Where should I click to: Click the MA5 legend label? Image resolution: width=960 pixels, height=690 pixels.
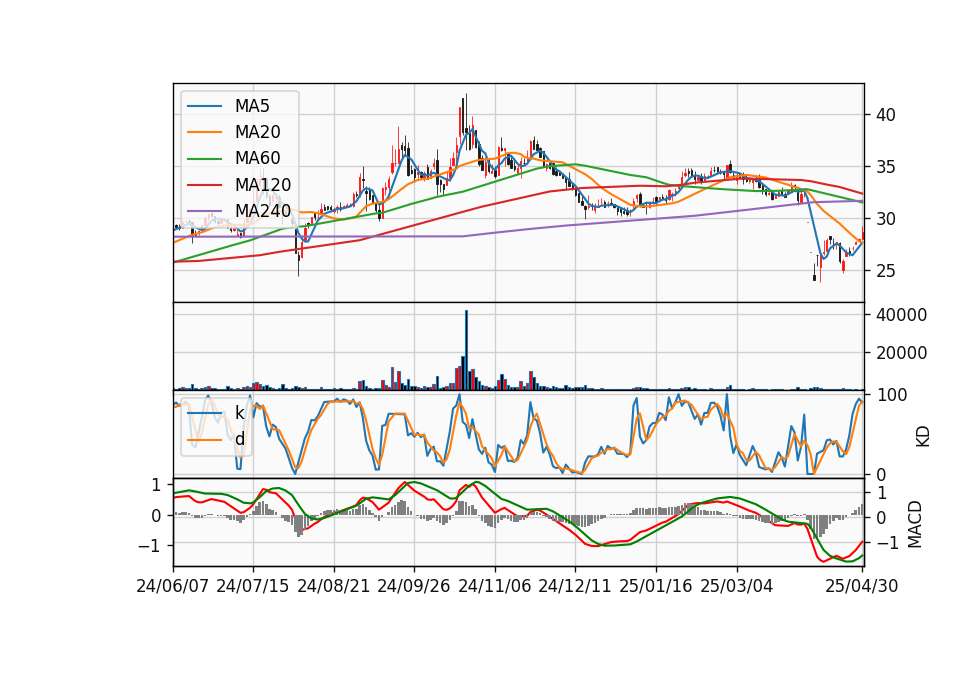coord(252,106)
